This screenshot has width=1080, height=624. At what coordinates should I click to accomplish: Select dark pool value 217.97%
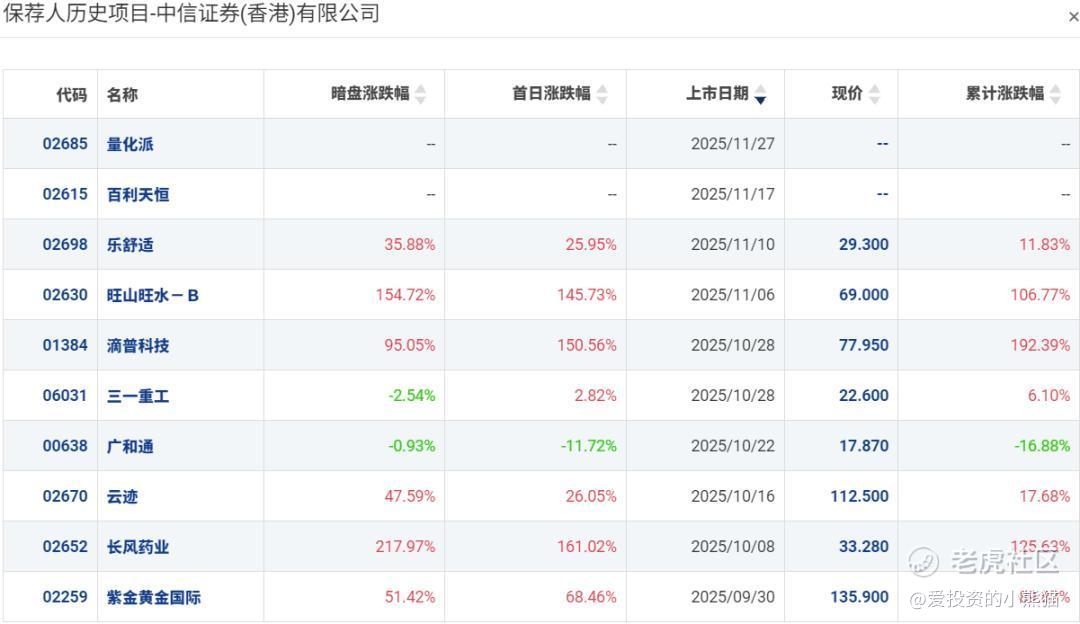406,546
